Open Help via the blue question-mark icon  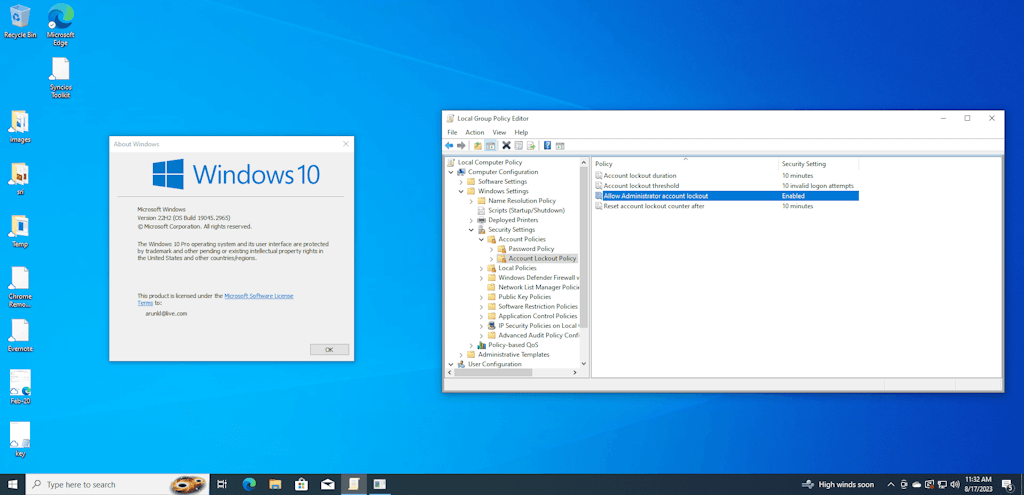(547, 146)
